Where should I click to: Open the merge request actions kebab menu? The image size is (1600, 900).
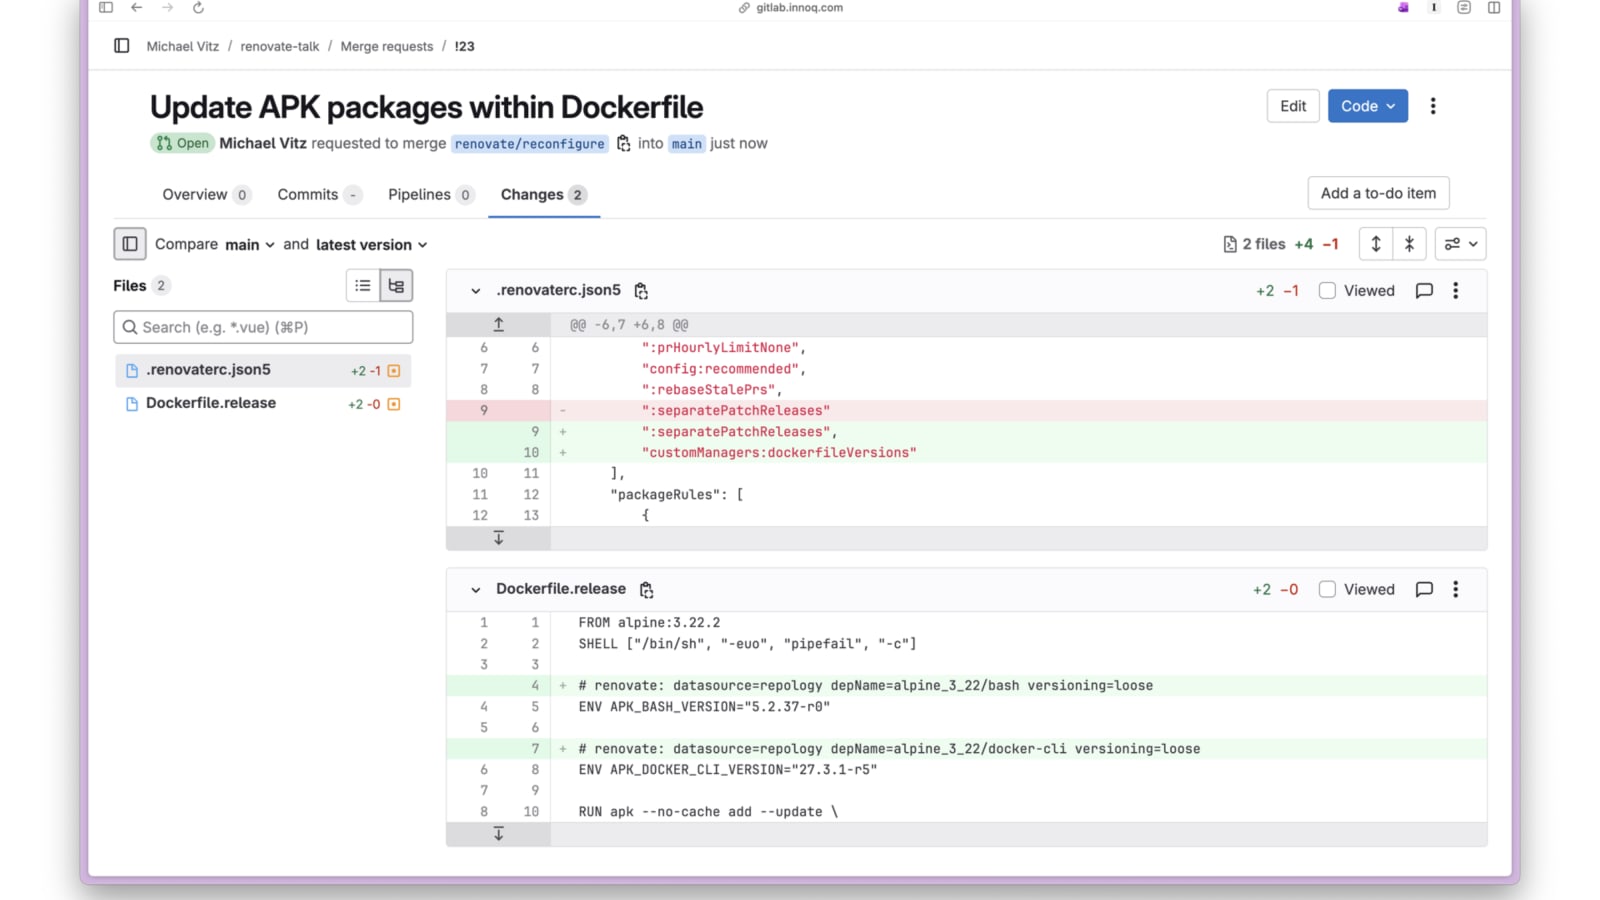point(1433,106)
